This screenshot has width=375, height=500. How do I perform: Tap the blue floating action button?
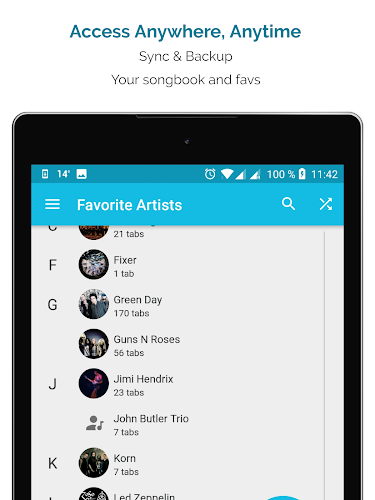point(283,498)
